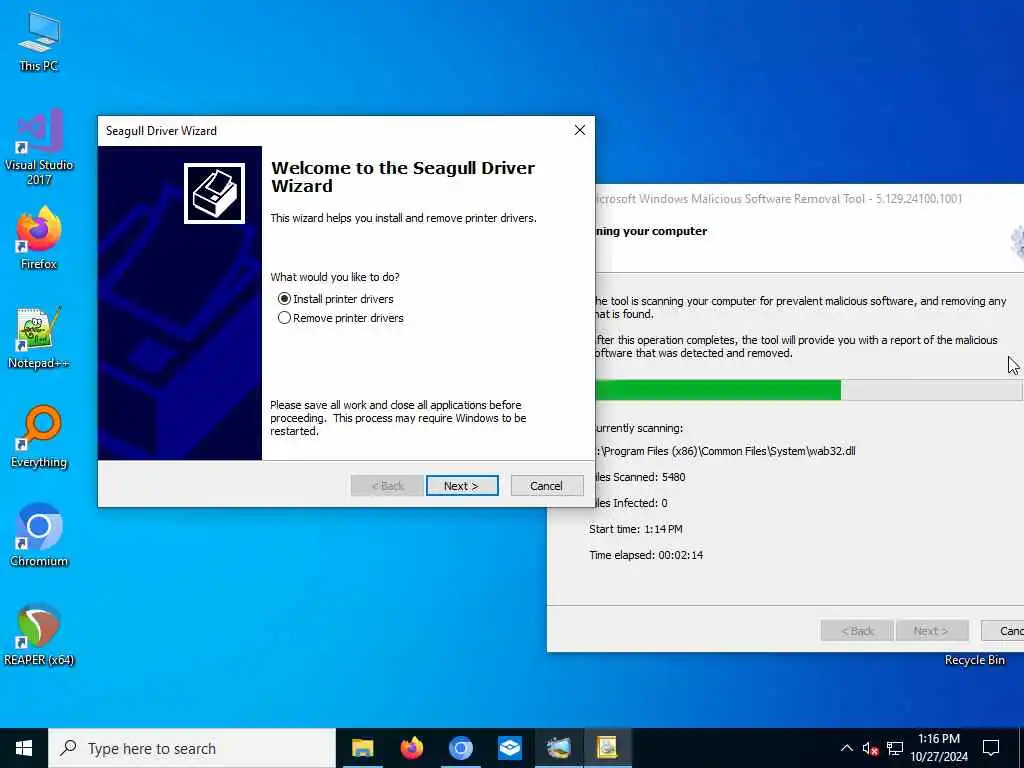This screenshot has width=1024, height=768.
Task: Open Firefox desktop shortcut
Action: [39, 238]
